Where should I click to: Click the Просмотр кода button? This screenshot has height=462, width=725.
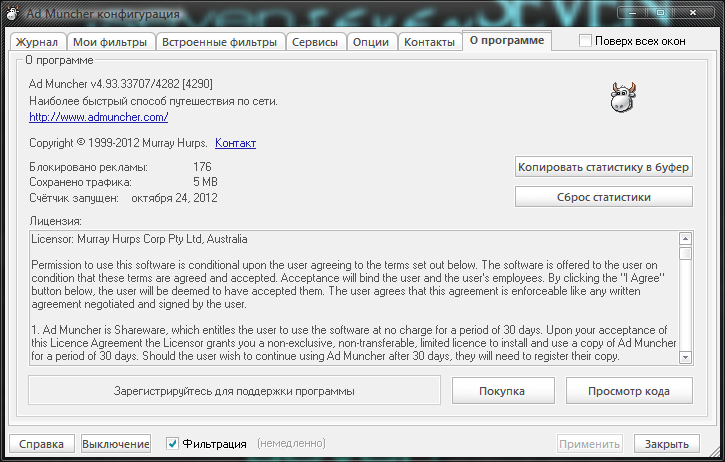629,391
